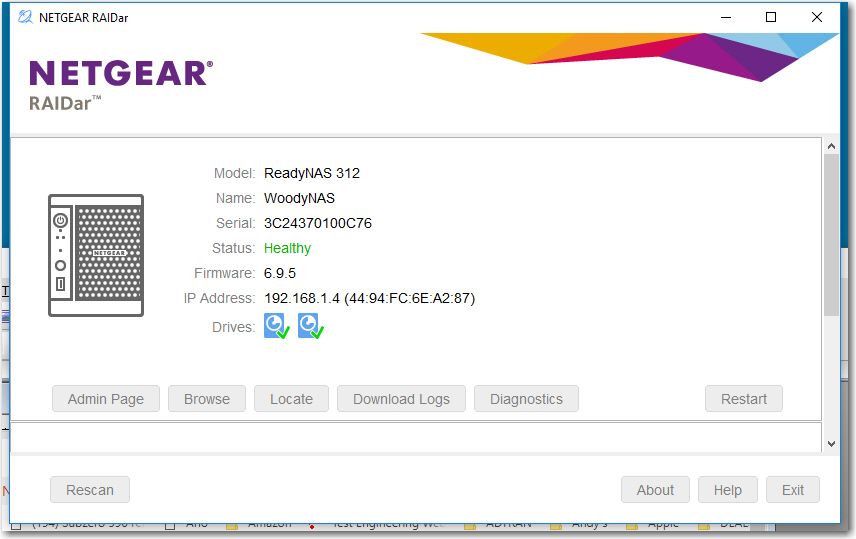This screenshot has width=856, height=539.
Task: Minimize the RAIDar window
Action: point(726,17)
